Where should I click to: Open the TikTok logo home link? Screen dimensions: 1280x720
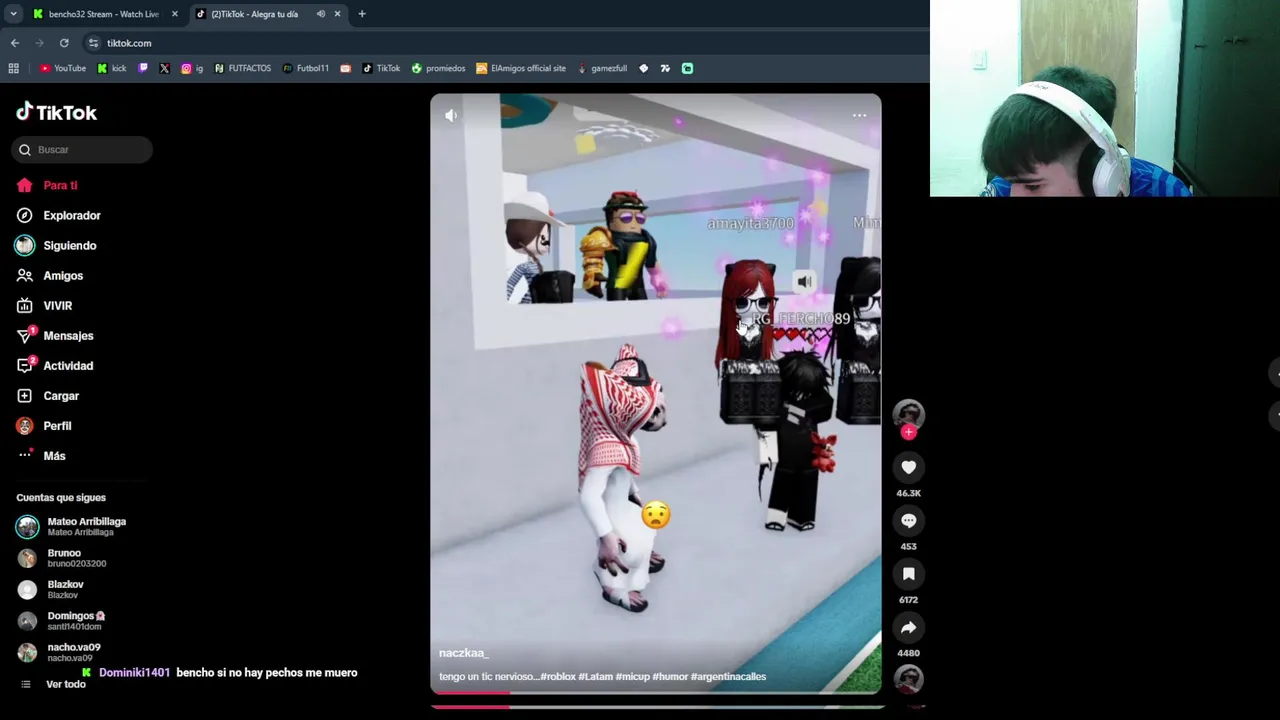[56, 112]
